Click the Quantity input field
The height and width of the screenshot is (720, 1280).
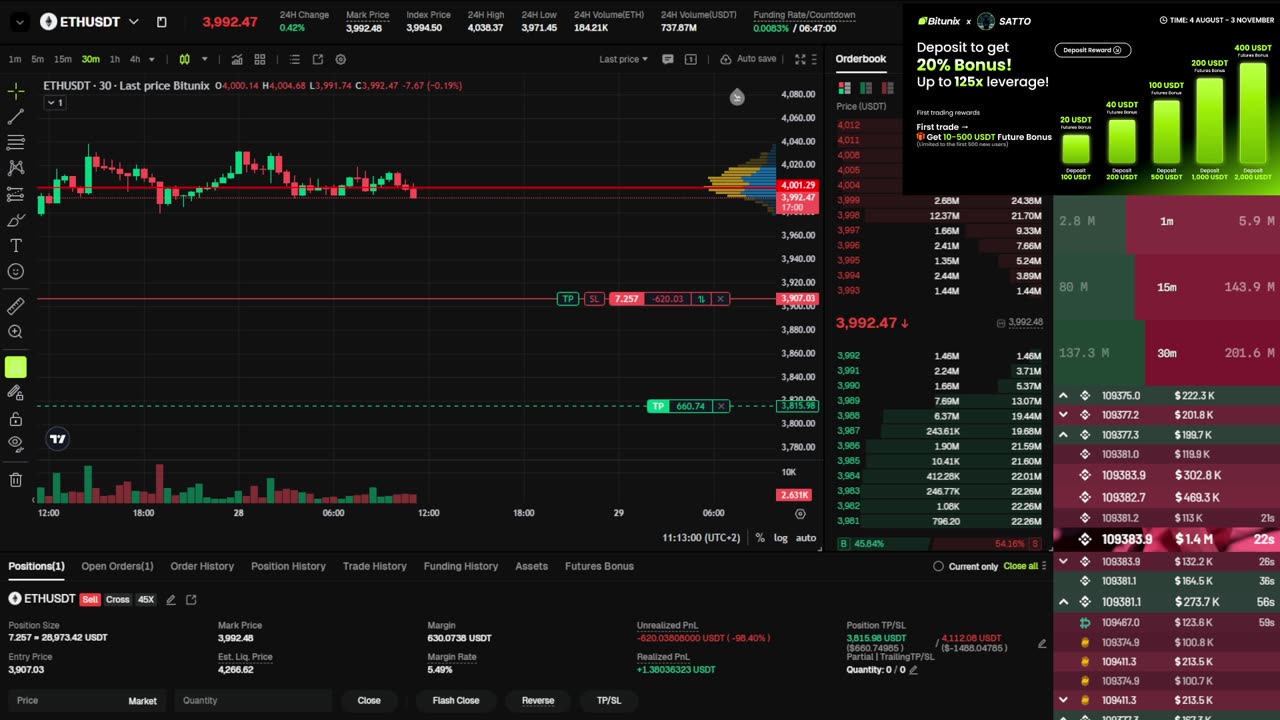point(254,700)
